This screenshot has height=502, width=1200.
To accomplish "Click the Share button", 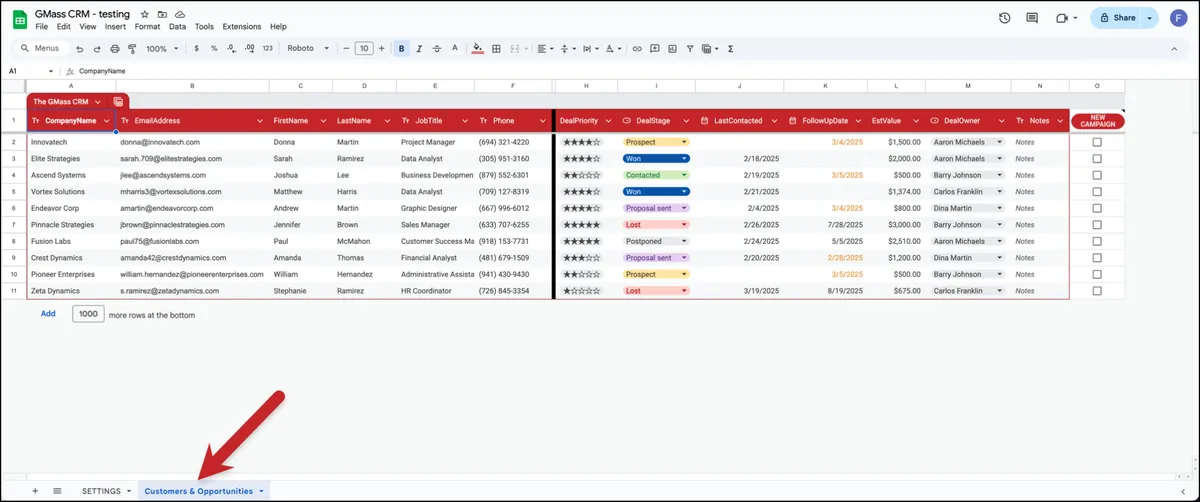I will tap(1117, 18).
